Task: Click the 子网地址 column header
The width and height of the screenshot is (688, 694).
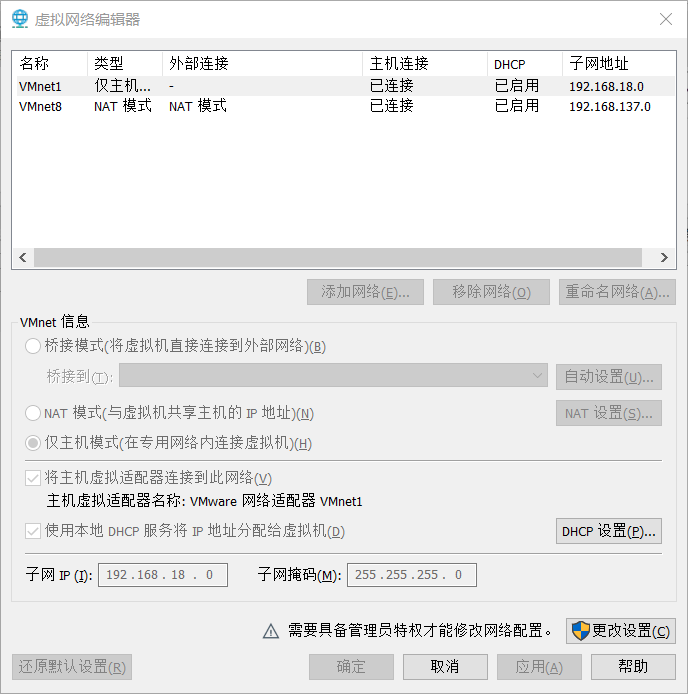Action: tap(619, 64)
